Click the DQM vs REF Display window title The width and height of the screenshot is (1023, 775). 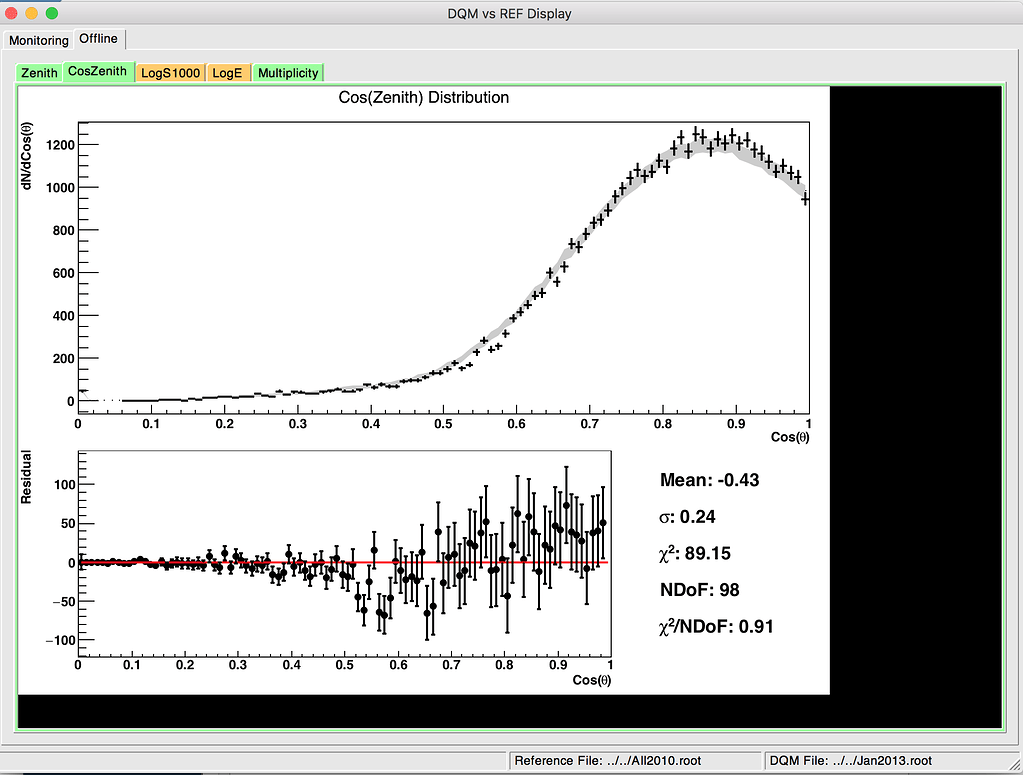510,14
